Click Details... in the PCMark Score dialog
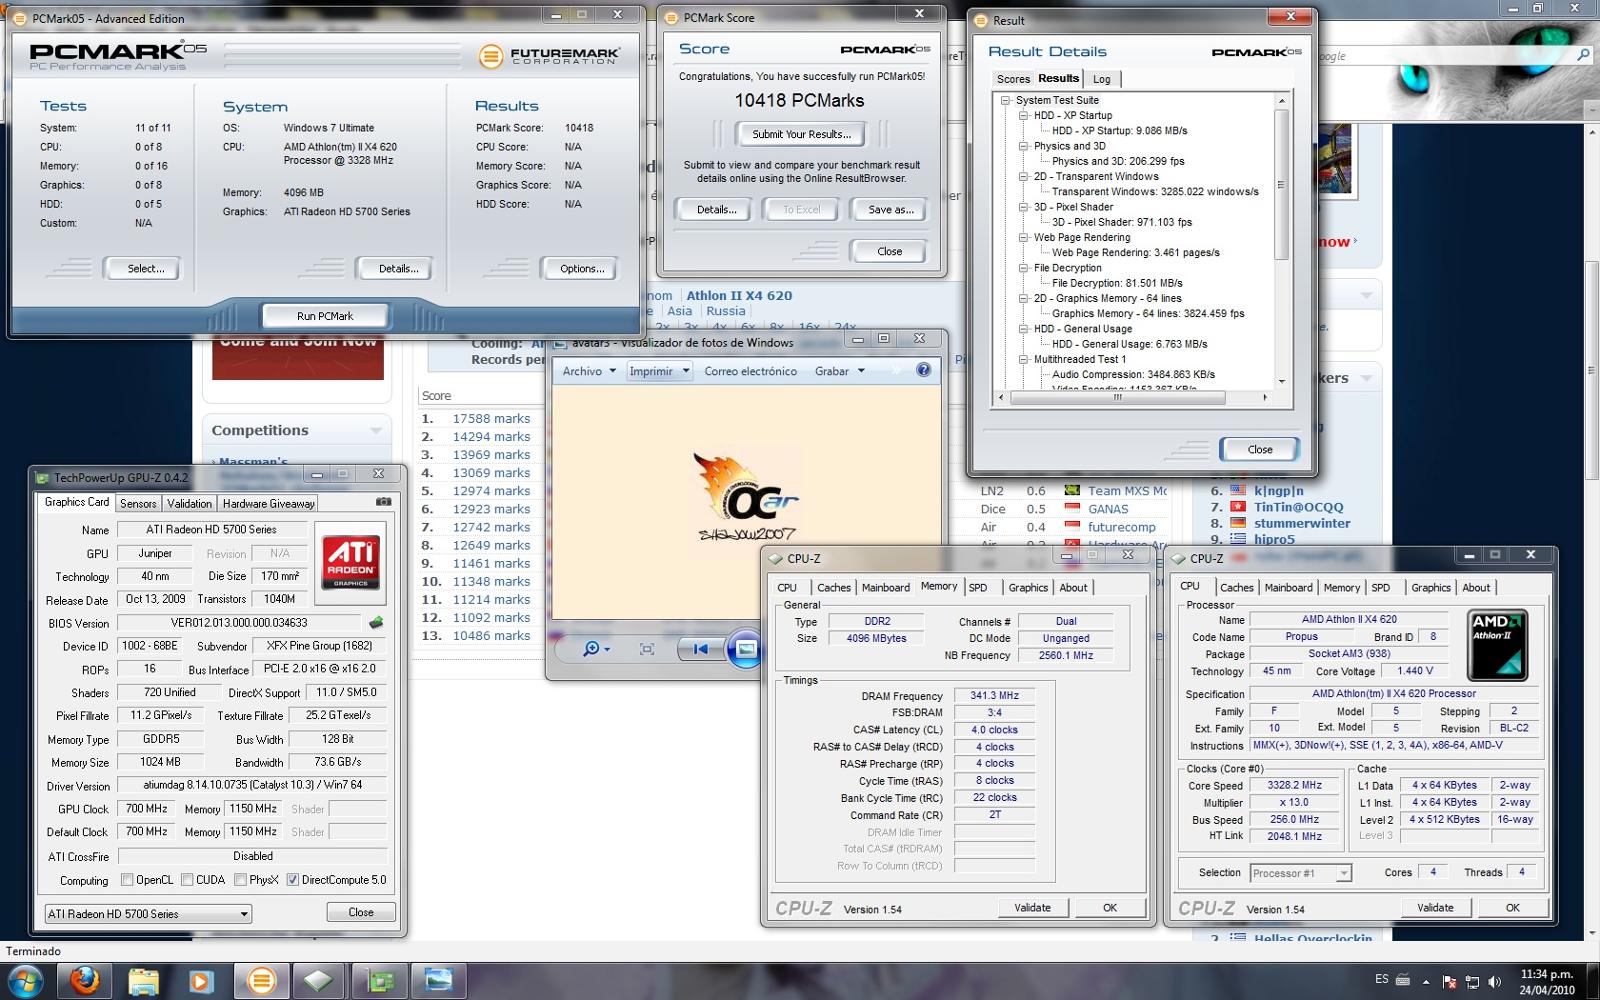The image size is (1600, 1000). [x=716, y=210]
